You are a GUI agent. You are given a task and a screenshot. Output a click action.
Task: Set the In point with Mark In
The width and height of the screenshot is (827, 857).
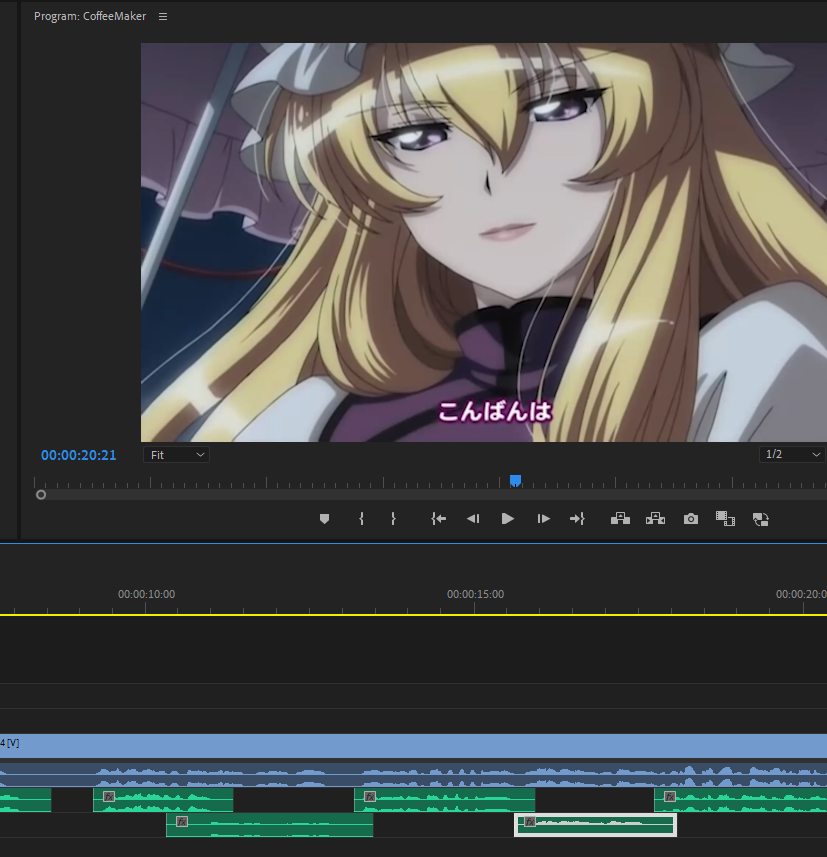pos(361,519)
